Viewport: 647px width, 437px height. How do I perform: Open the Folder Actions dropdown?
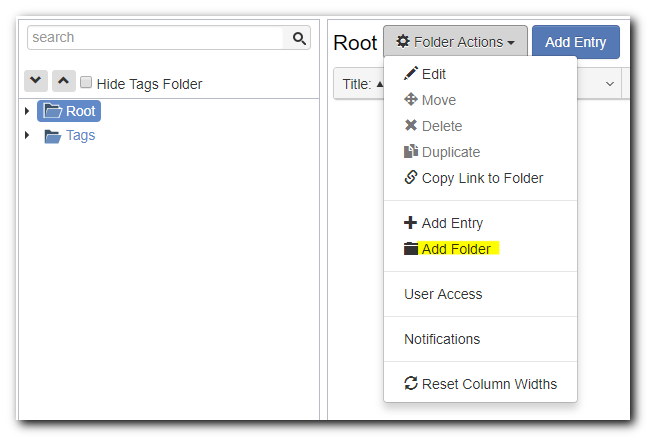coord(455,42)
